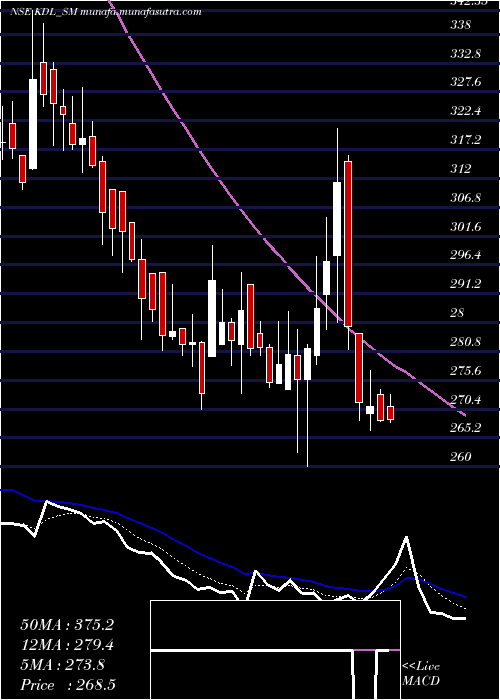Click the peak of the white MACD line
Screen dimensions: 500x700
[x=406, y=537]
